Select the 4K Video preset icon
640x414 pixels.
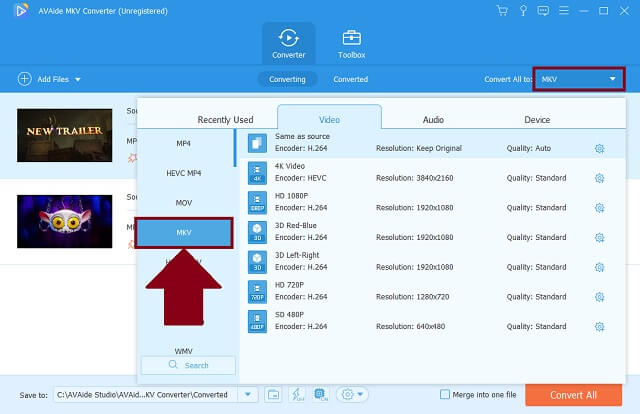(x=257, y=173)
